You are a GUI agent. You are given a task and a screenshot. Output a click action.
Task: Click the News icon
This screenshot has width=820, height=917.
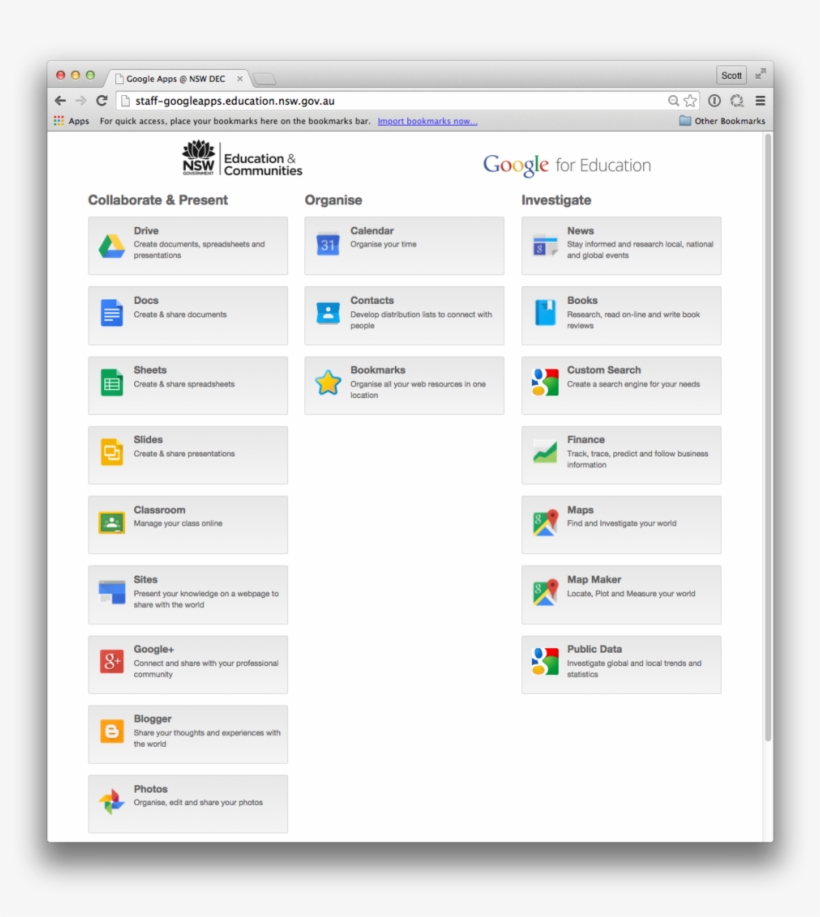click(545, 246)
